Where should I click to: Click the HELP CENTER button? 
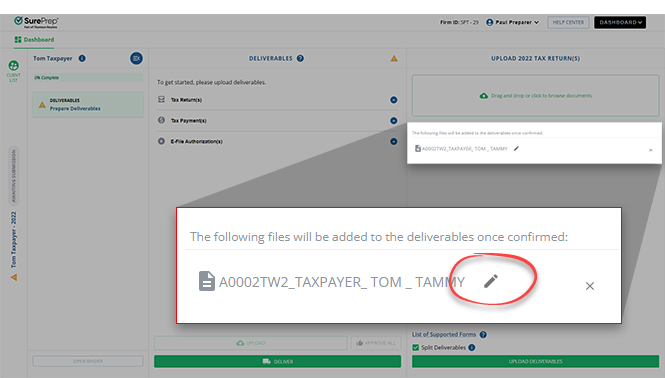coord(568,22)
